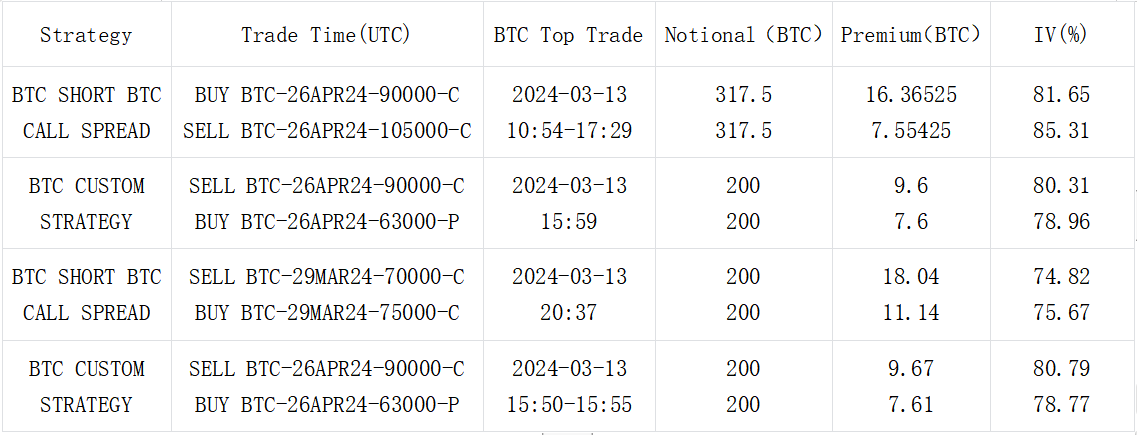Click the BTC Top Trade header
Image resolution: width=1137 pixels, height=435 pixels.
568,35
